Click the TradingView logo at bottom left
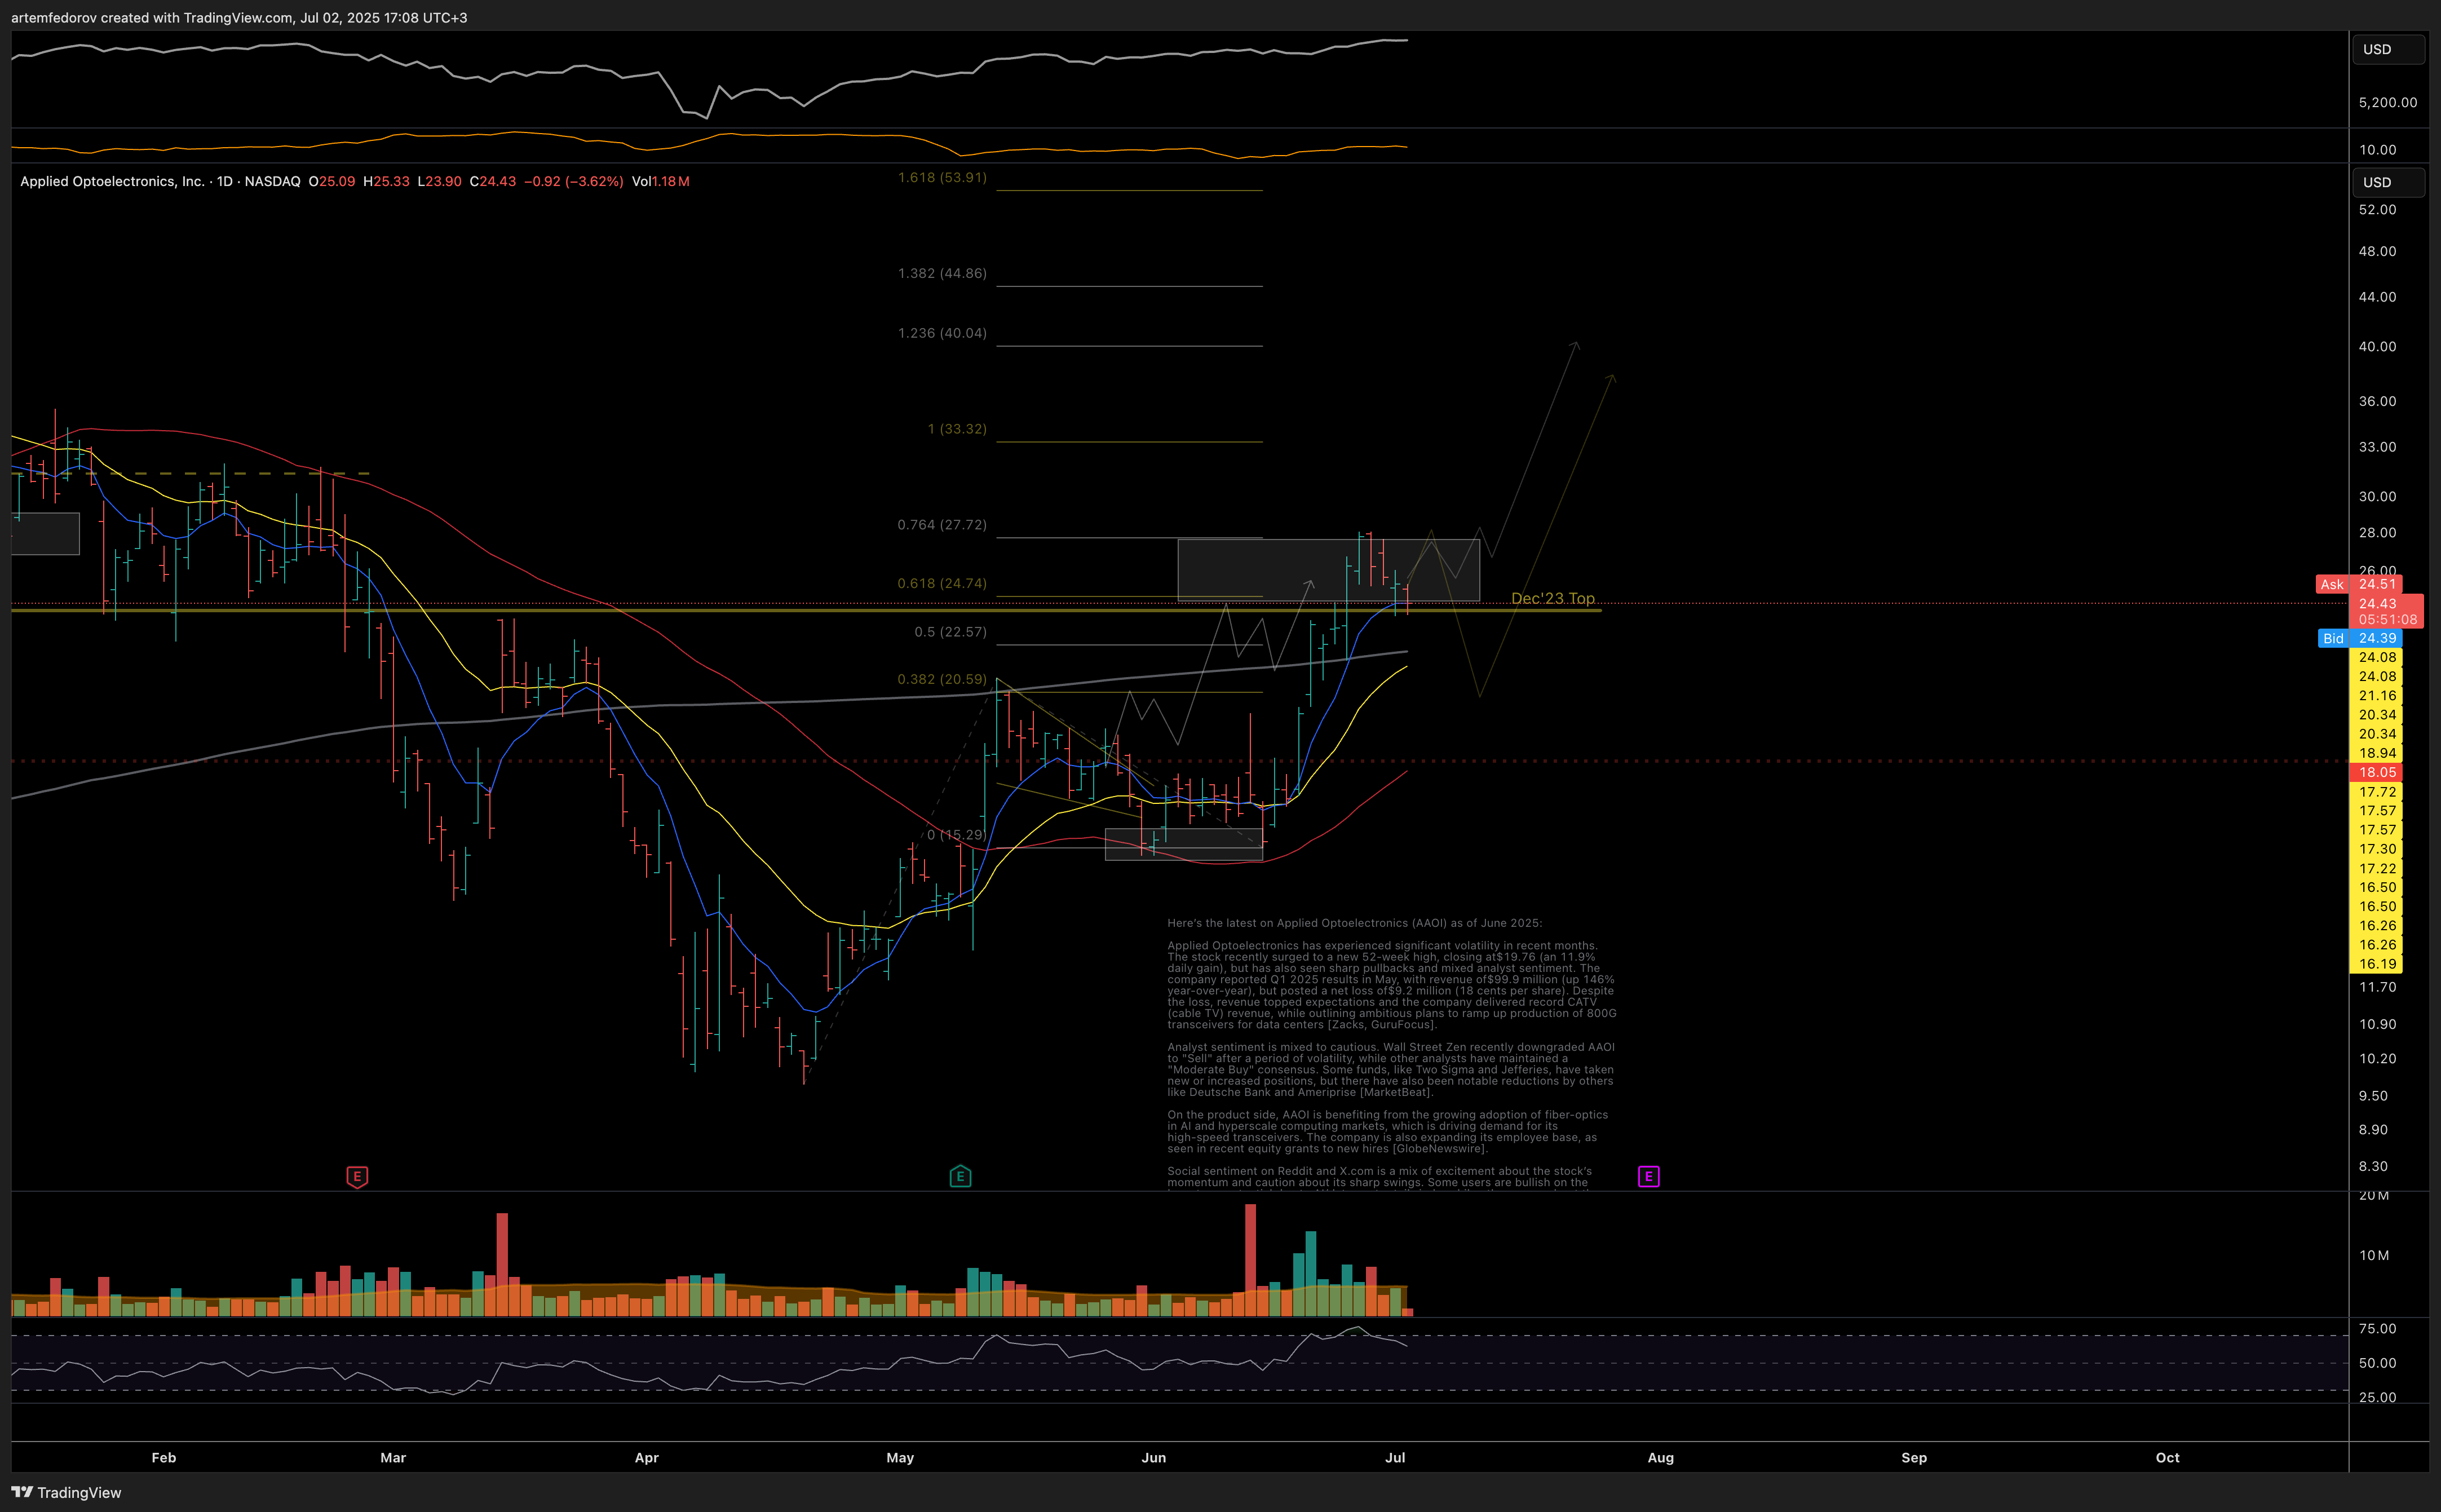 pyautogui.click(x=66, y=1492)
